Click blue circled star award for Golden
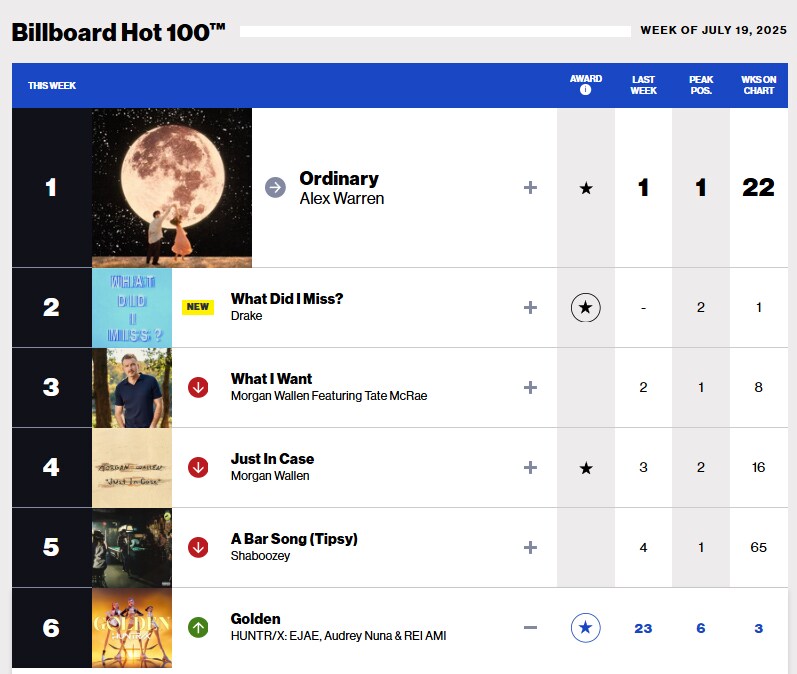This screenshot has height=674, width=797. tap(586, 628)
